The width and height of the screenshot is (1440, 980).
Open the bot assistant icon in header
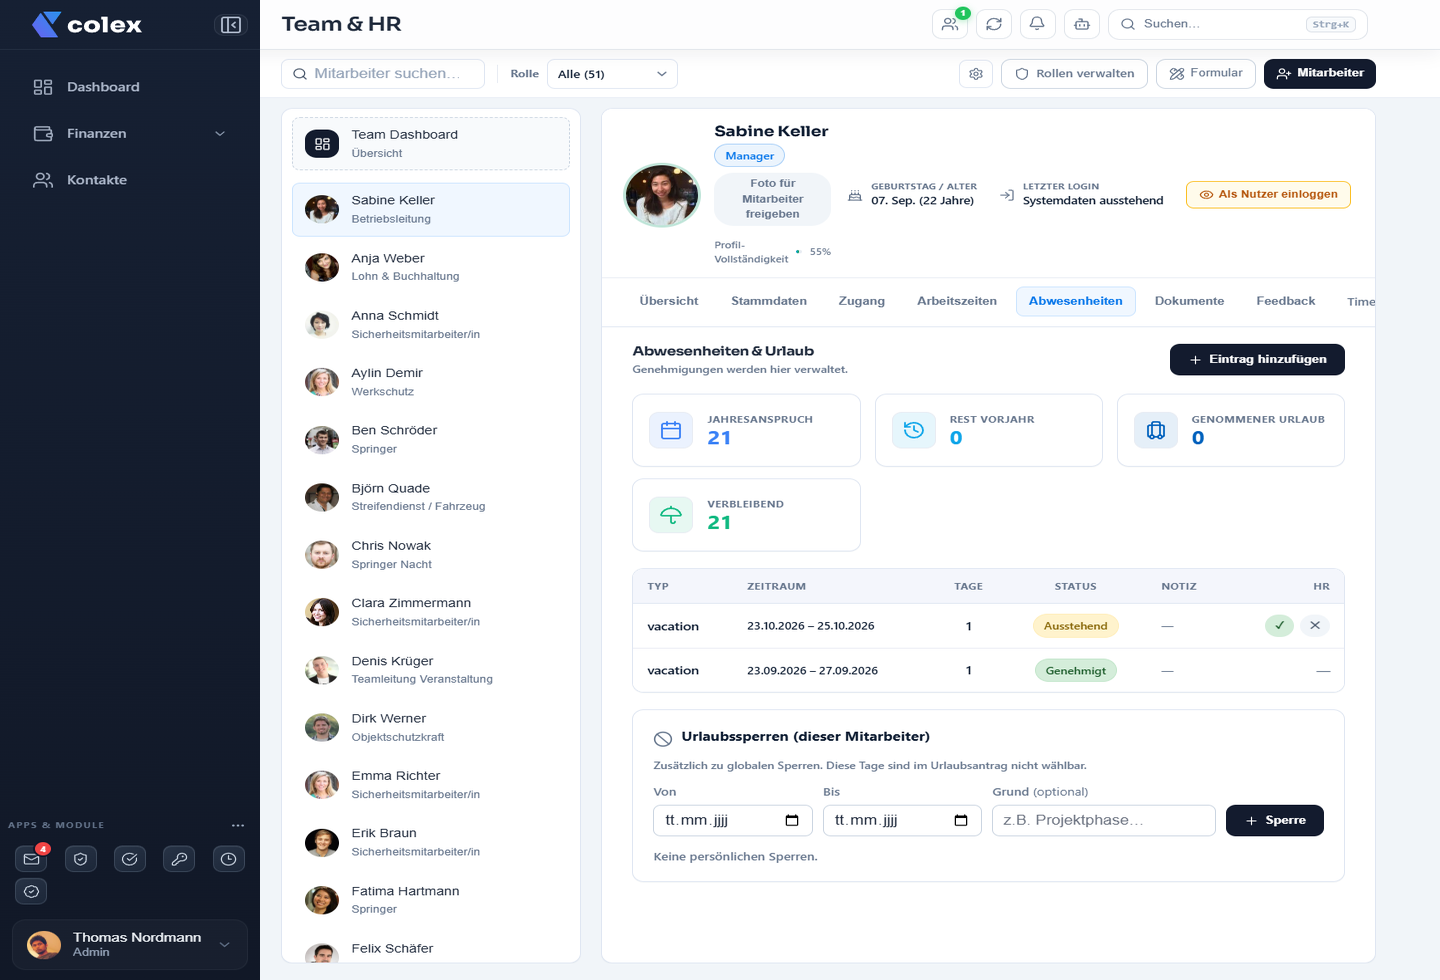(x=1082, y=24)
